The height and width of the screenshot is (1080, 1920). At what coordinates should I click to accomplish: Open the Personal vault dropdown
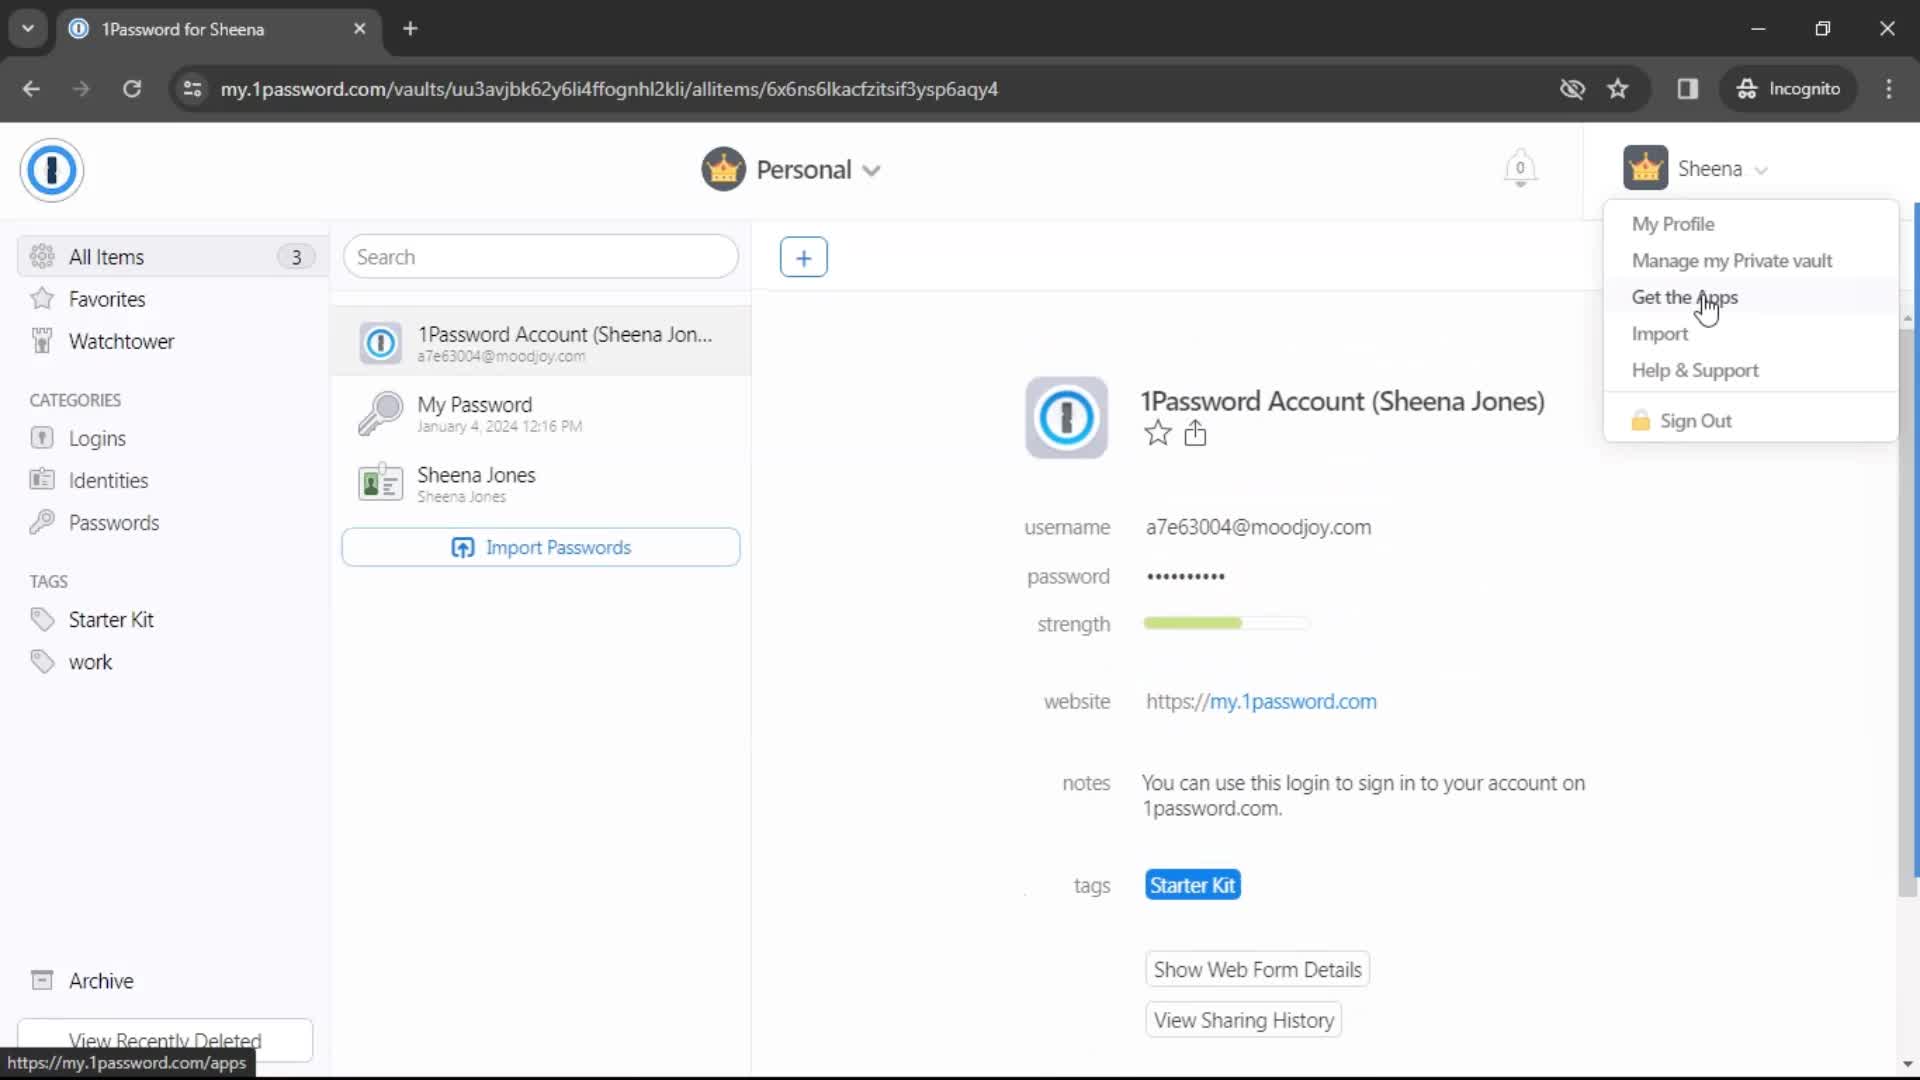point(791,170)
